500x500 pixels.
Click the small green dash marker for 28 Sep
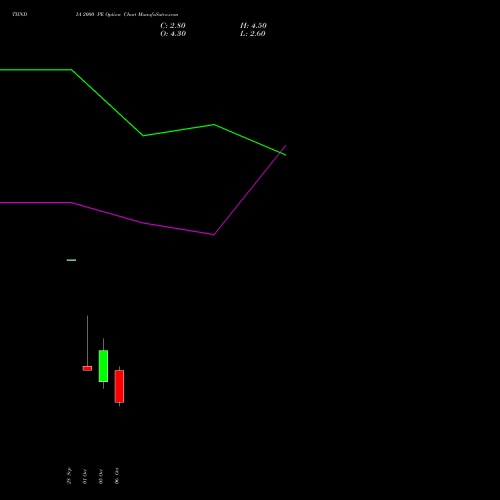coord(71,260)
